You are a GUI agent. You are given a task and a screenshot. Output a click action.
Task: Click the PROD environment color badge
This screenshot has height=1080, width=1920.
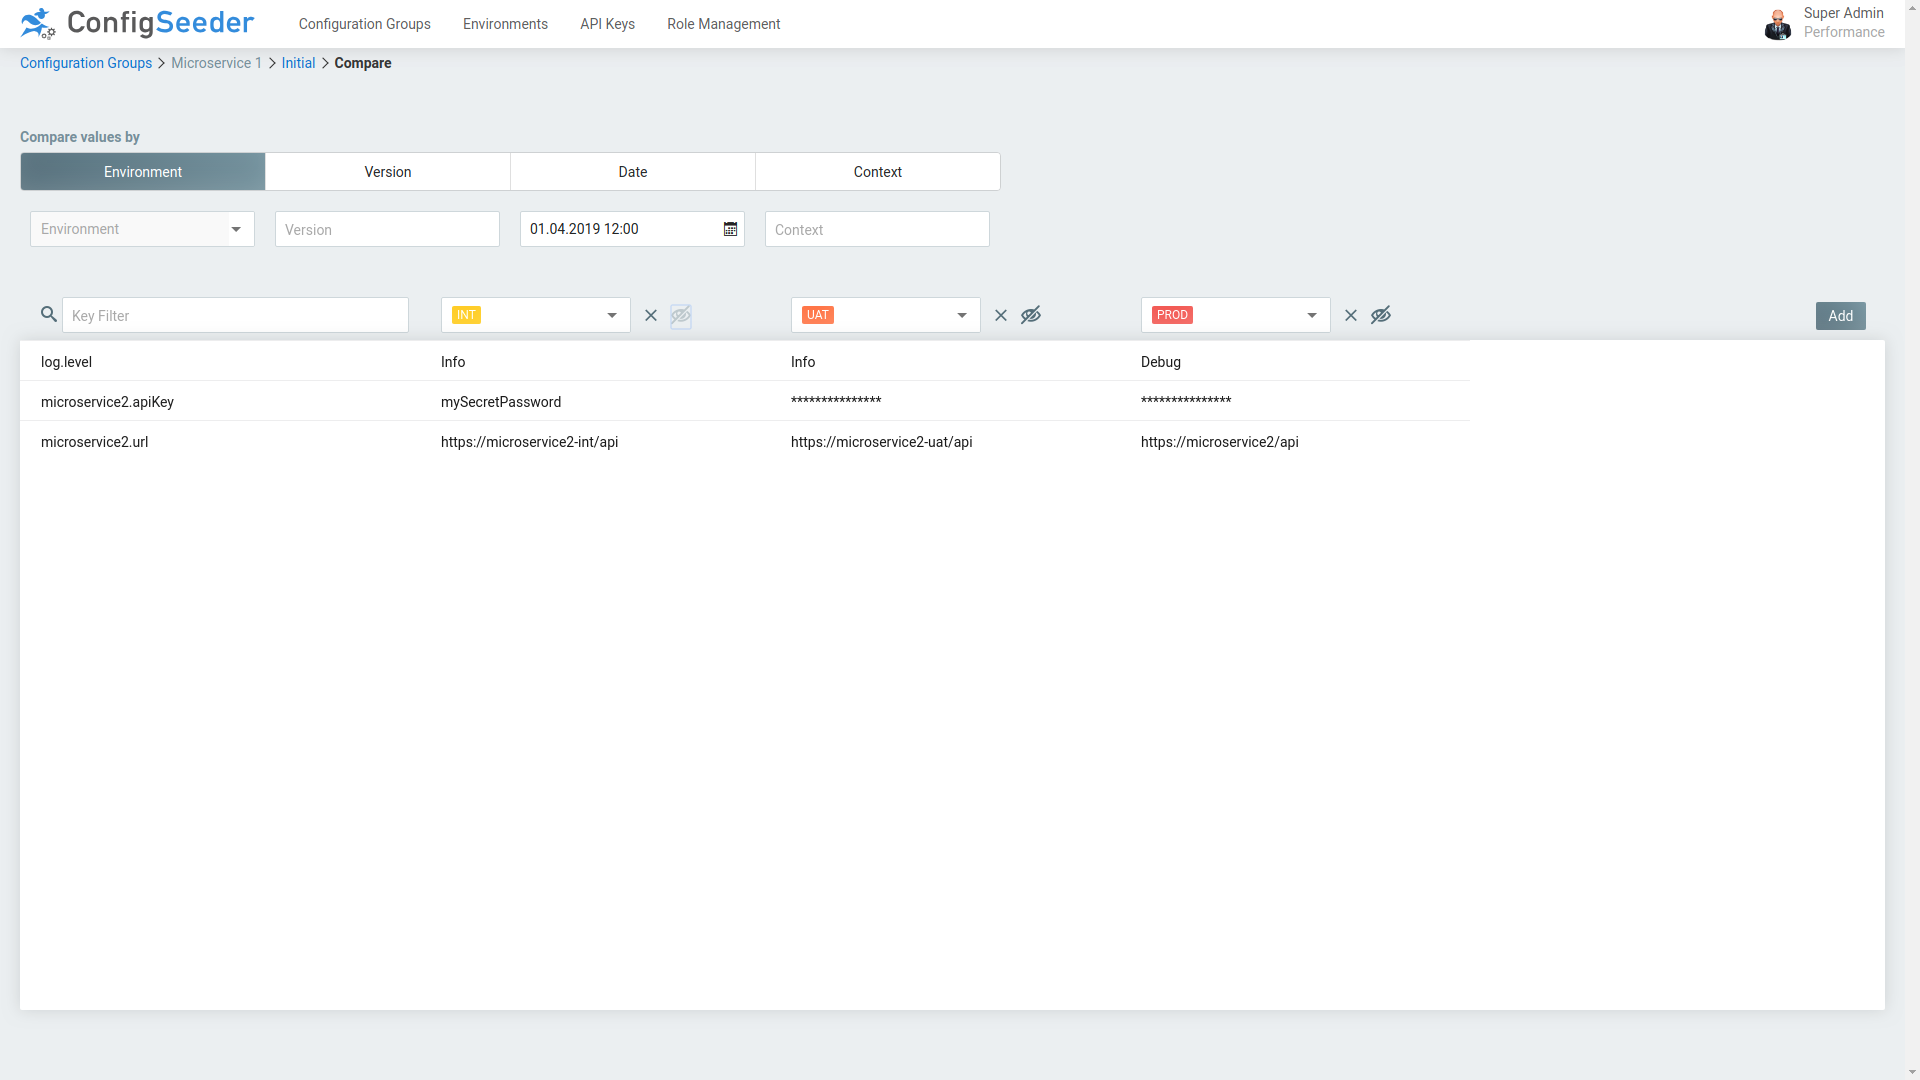point(1172,314)
